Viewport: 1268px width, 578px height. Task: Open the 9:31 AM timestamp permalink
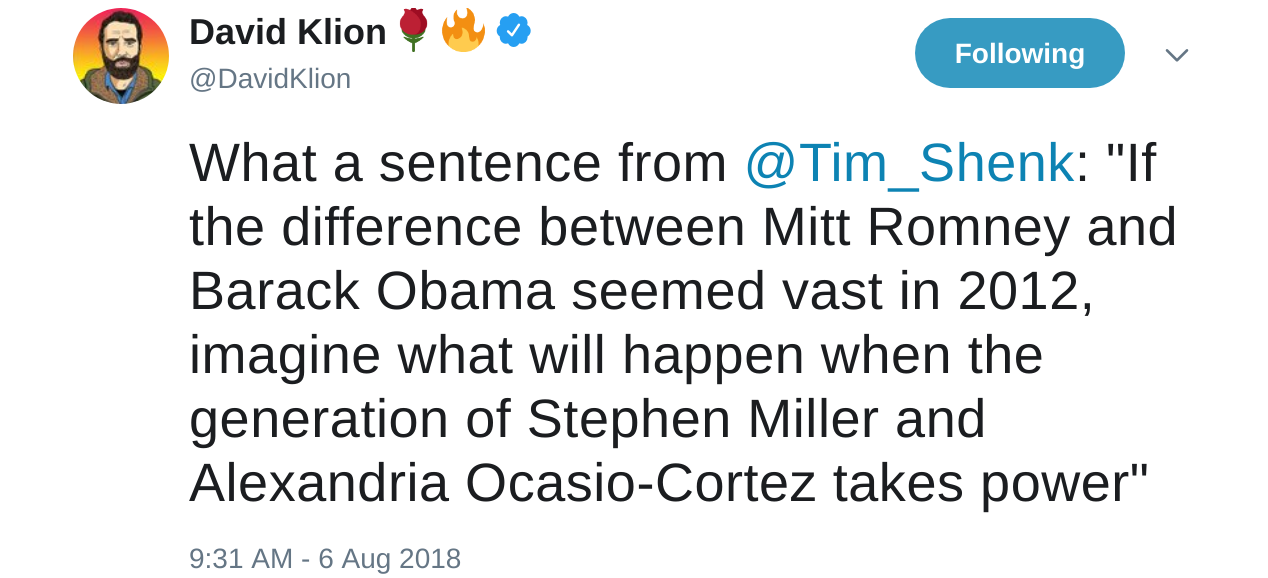coord(240,558)
